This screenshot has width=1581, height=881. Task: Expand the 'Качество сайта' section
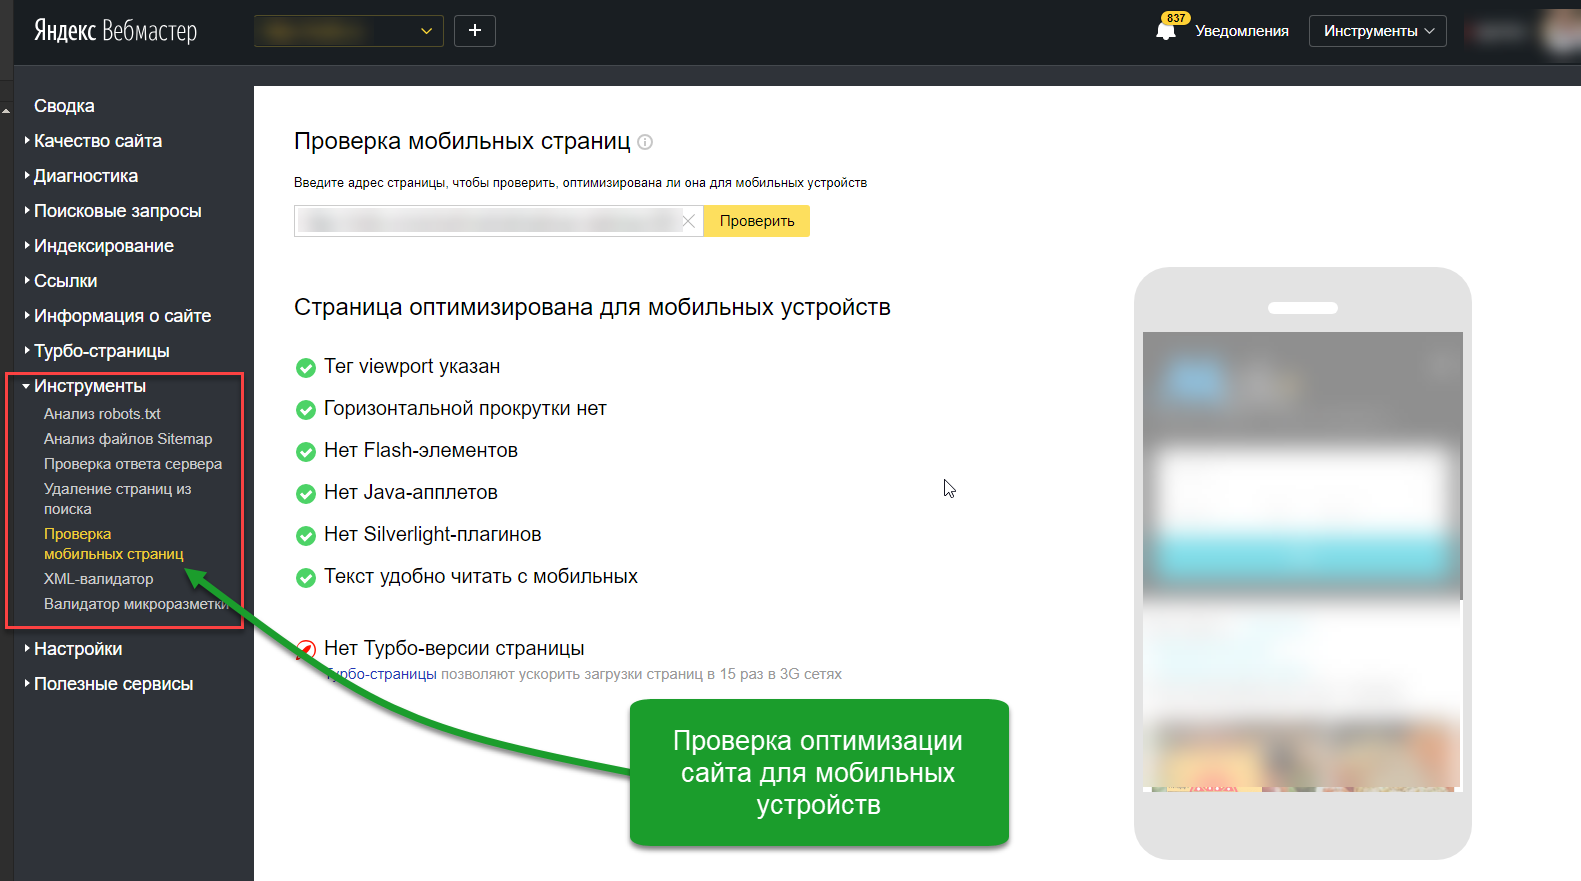point(97,141)
